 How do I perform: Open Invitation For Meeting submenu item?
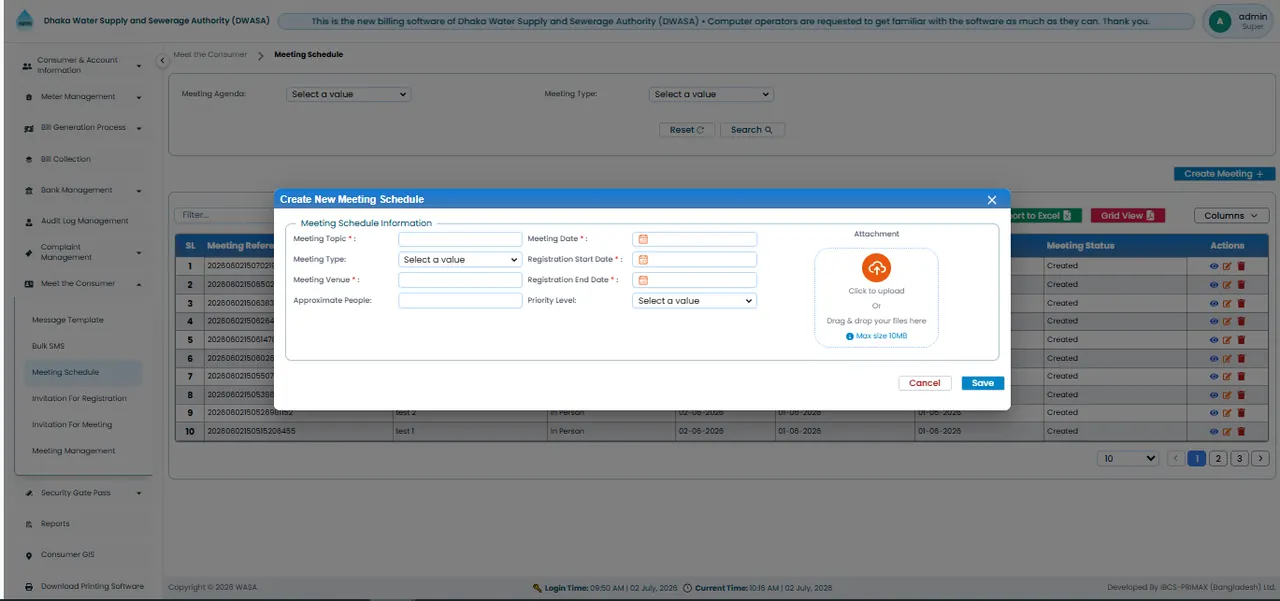72,424
